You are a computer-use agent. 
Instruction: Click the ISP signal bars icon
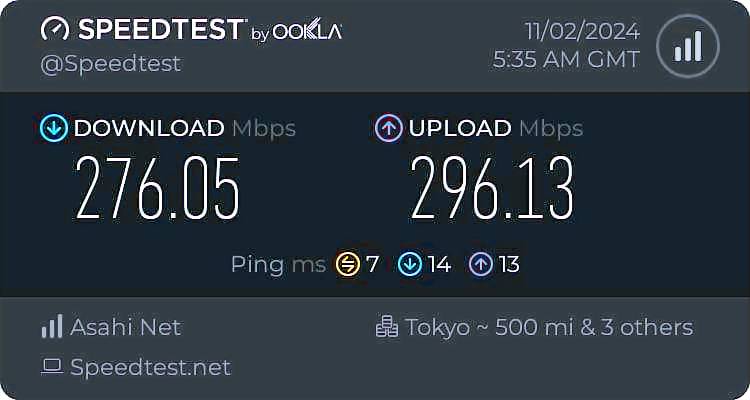point(52,327)
